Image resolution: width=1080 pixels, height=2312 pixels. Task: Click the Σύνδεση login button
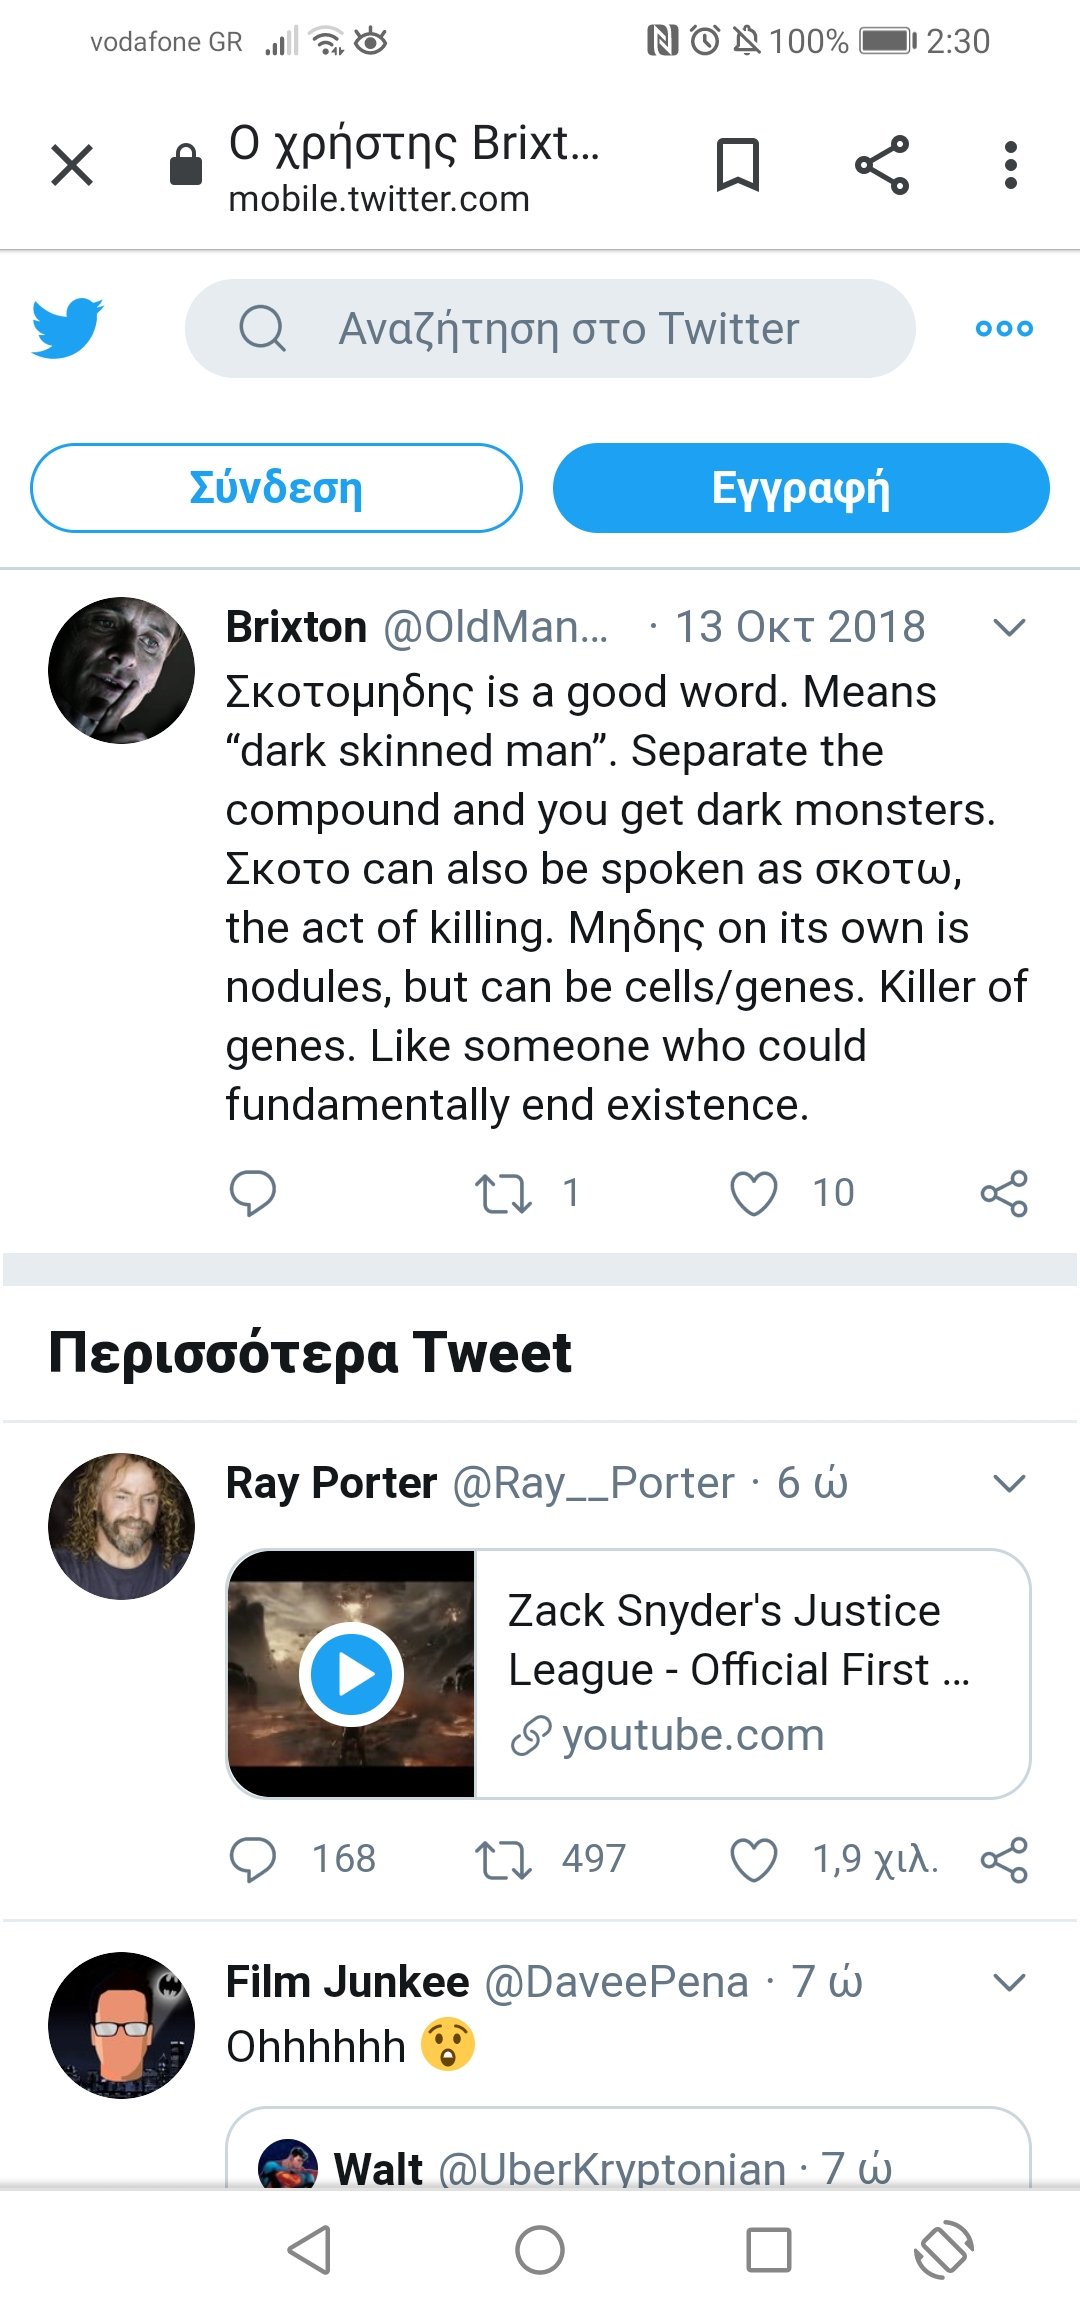point(276,488)
